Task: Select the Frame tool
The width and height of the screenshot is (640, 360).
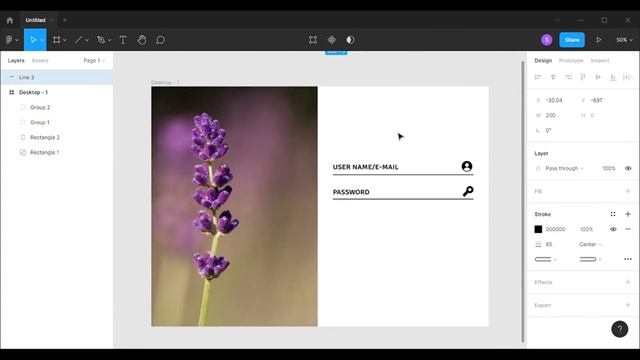Action: click(x=57, y=40)
